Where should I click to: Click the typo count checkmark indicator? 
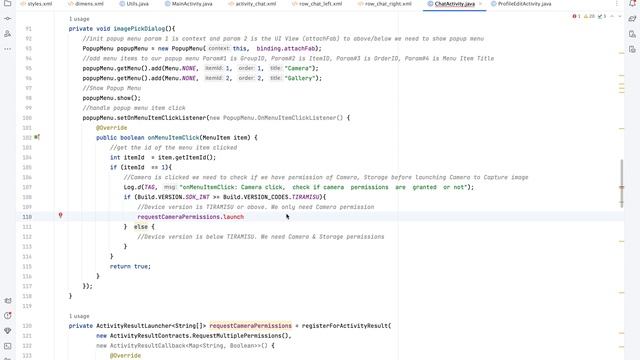602,16
